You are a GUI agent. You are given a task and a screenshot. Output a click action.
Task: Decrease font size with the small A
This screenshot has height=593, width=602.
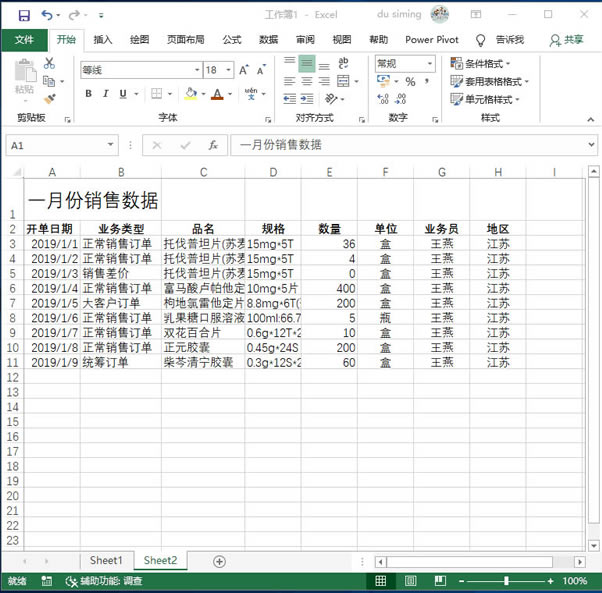261,70
